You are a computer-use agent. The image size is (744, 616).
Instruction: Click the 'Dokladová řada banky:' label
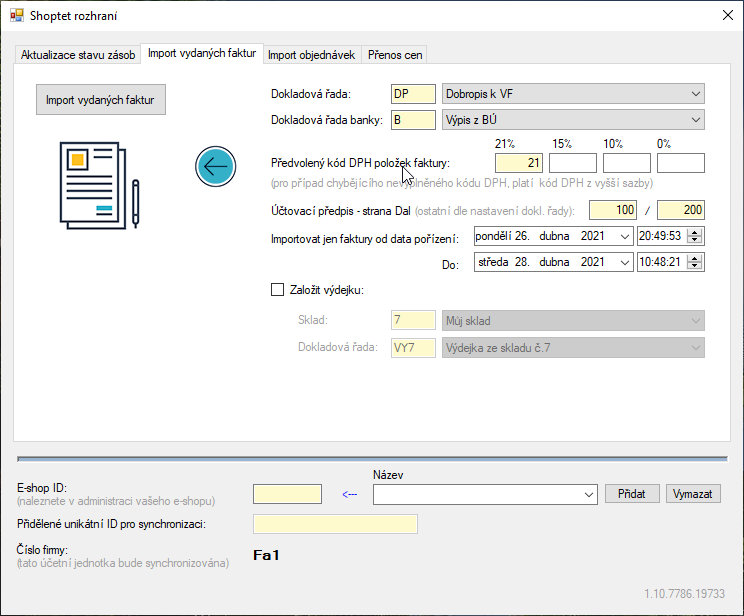(x=326, y=120)
